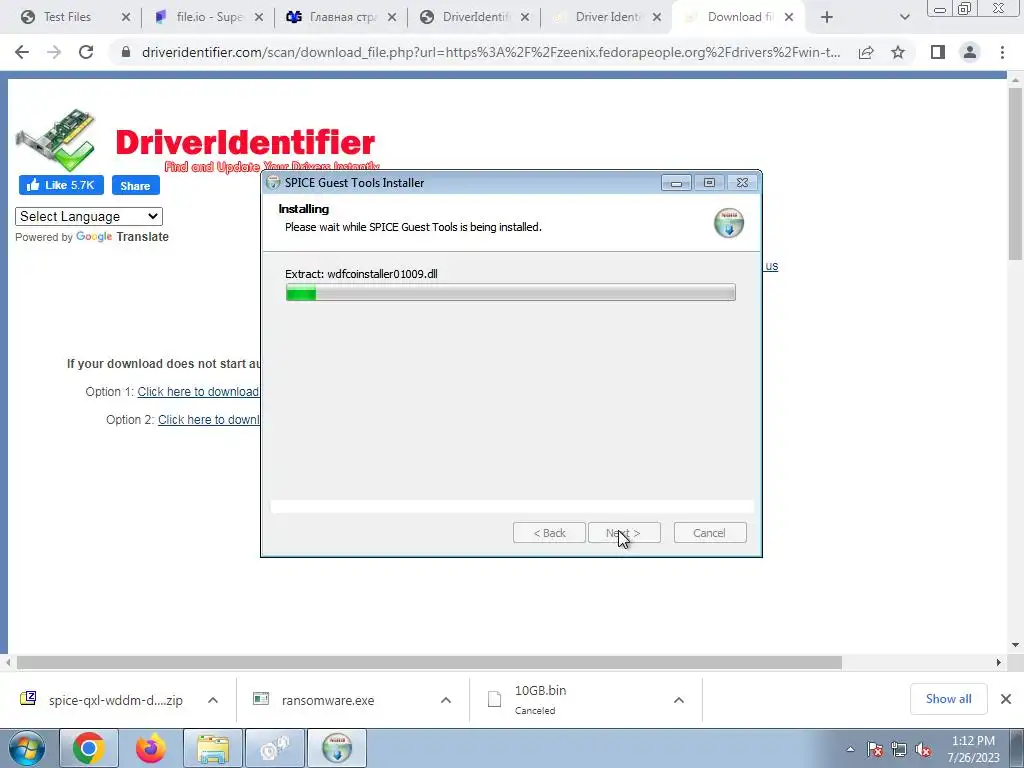Click the taskbar clock showing 1:12 PM

[x=973, y=749]
